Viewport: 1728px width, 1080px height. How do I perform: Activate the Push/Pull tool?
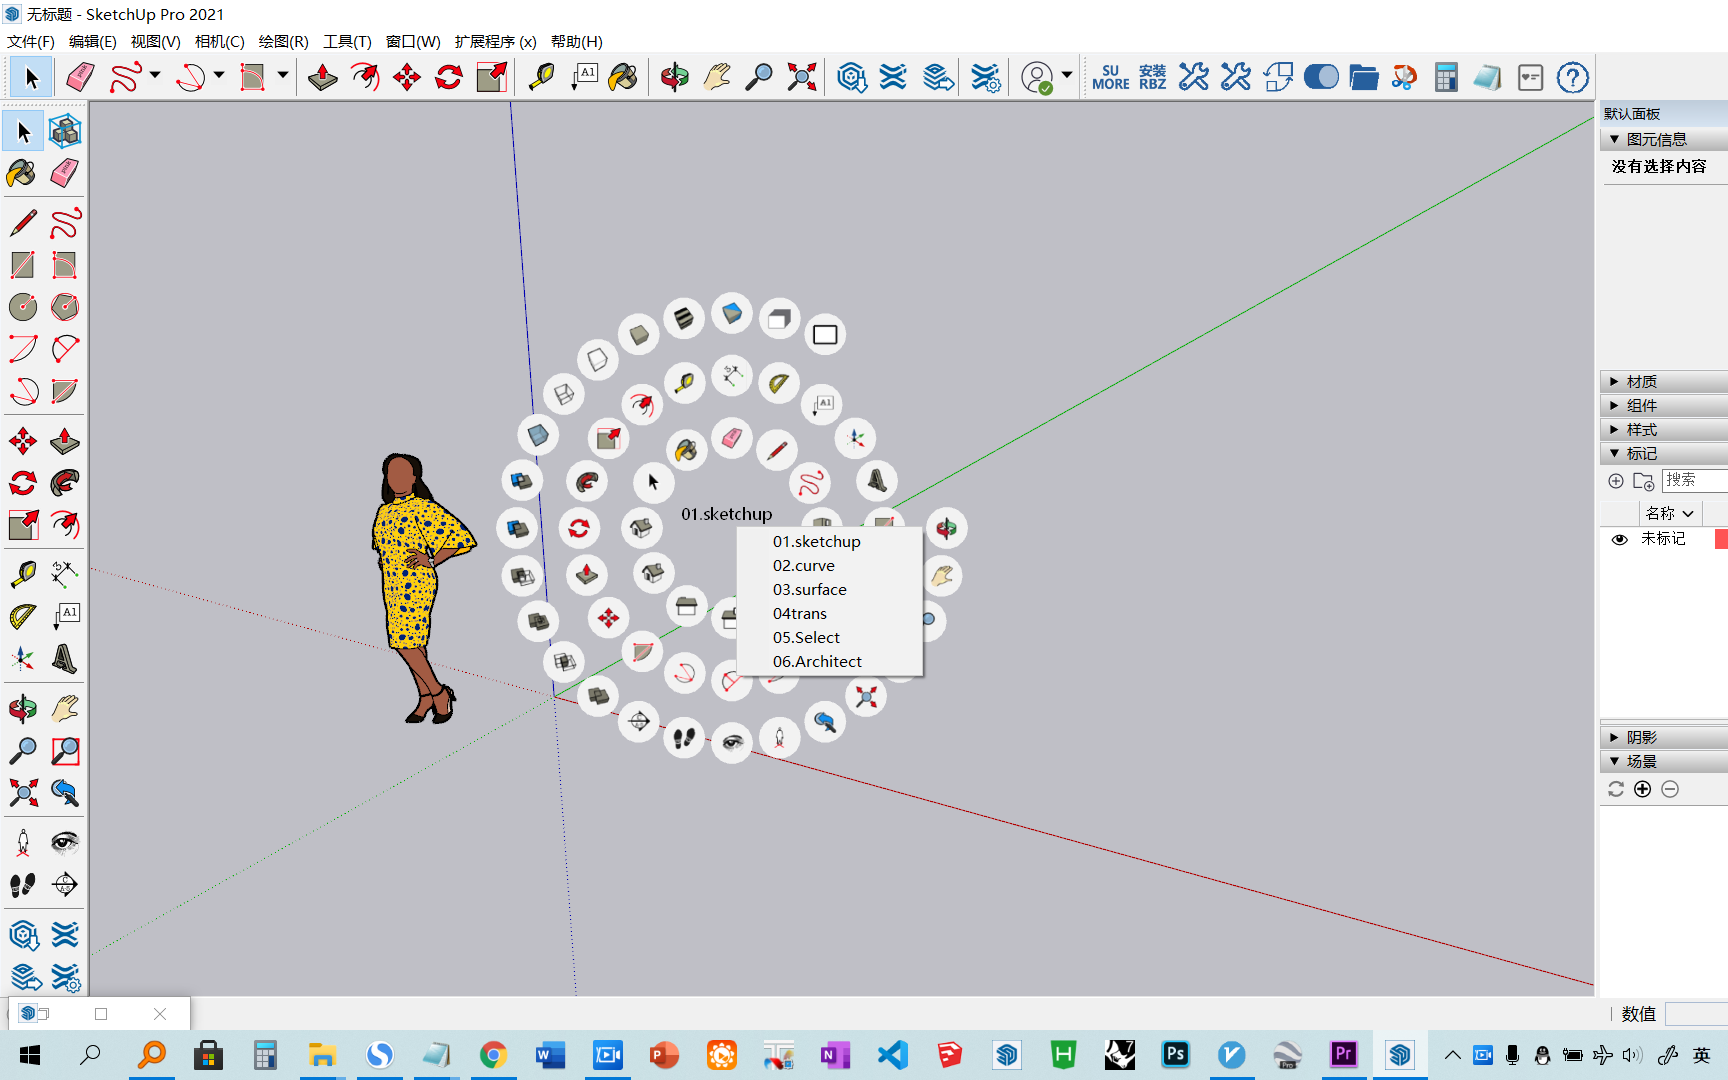64,440
